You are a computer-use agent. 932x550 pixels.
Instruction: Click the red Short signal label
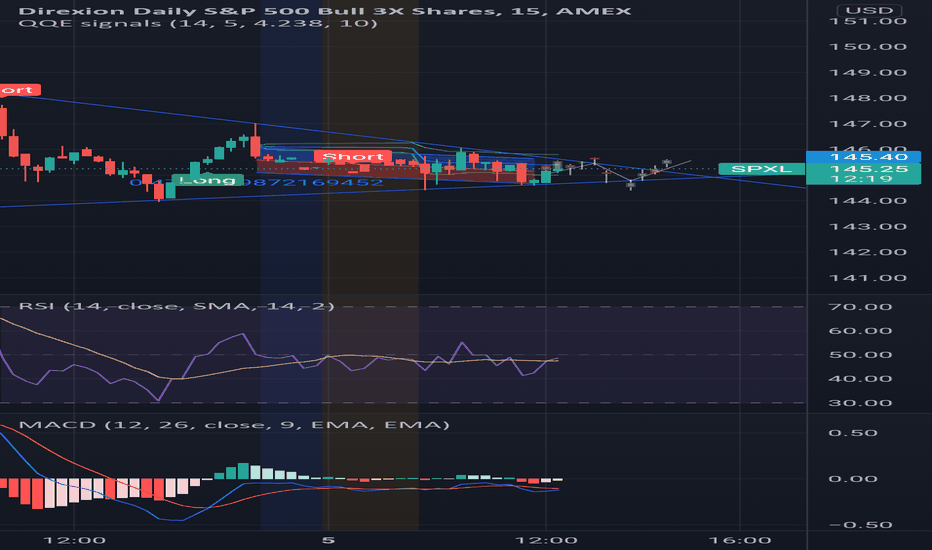353,157
